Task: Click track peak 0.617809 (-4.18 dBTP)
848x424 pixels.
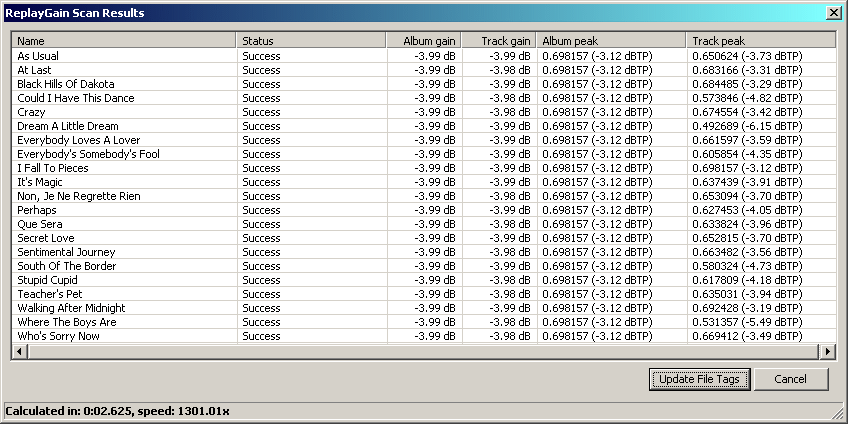Action: click(x=747, y=280)
